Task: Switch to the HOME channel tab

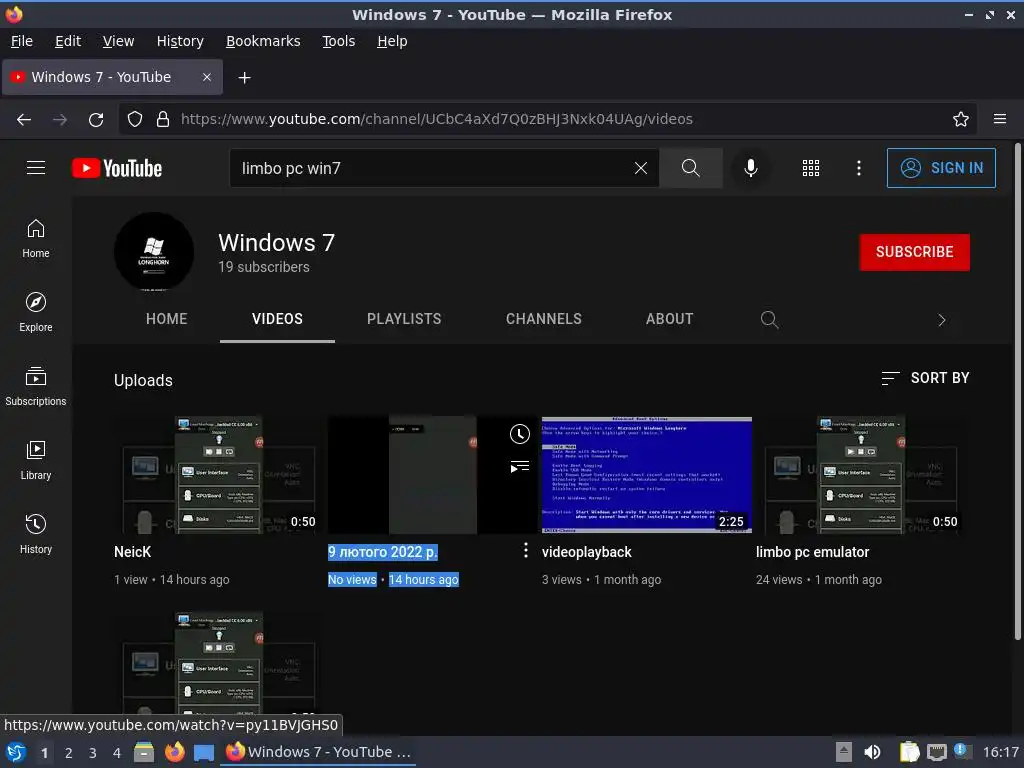Action: tap(167, 319)
